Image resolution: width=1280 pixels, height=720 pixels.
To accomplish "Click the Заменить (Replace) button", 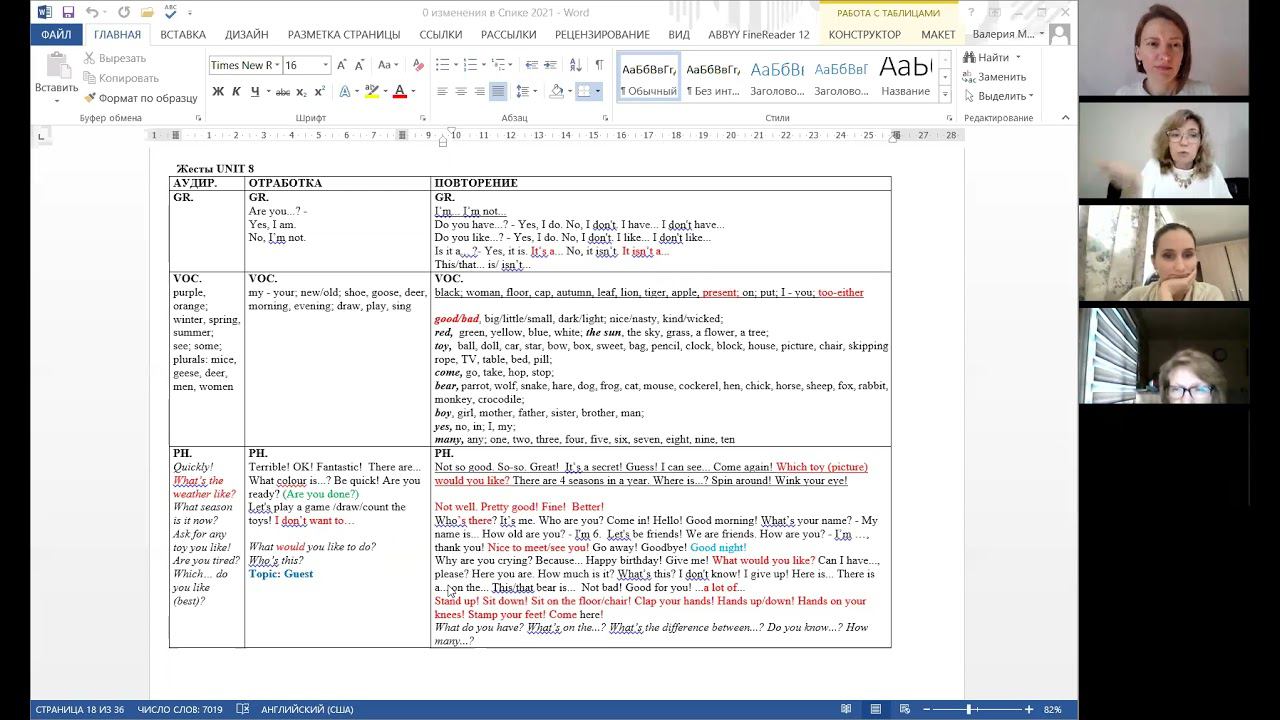I will point(1001,77).
